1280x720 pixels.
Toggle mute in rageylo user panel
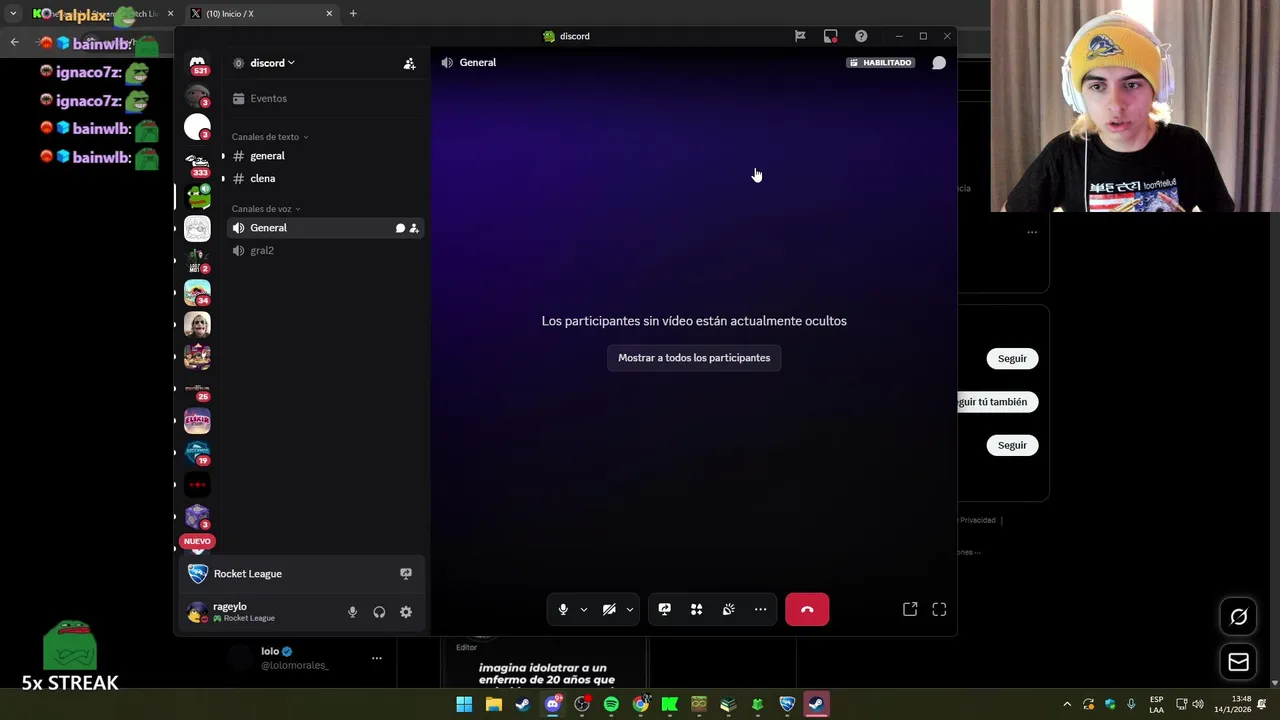[352, 612]
